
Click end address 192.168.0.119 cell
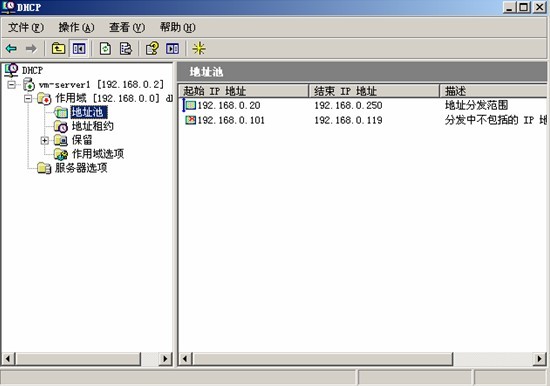[x=348, y=120]
